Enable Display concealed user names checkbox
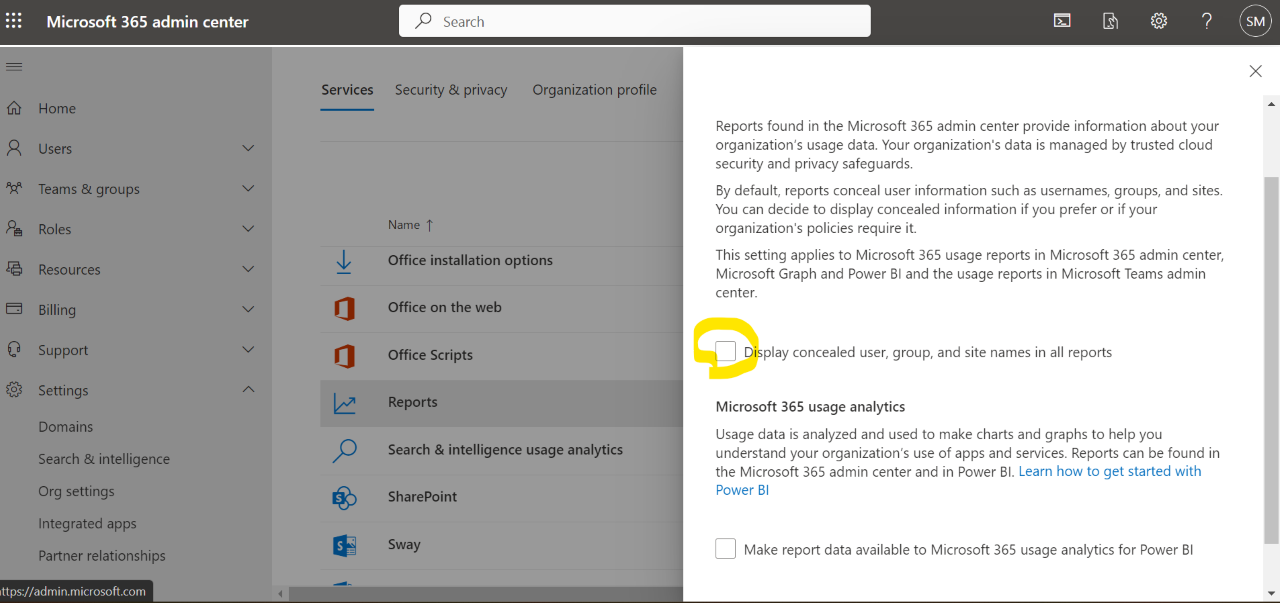Screen dimensions: 1280x603 pyautogui.click(x=726, y=351)
